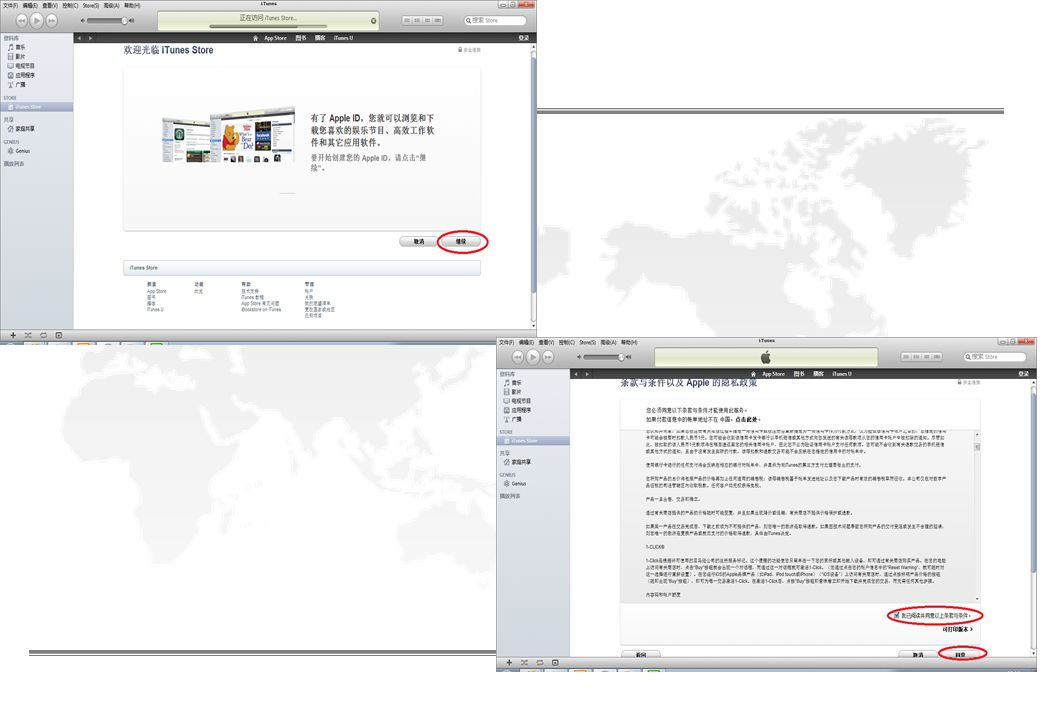The height and width of the screenshot is (720, 1040).
Task: Stop loading iTunes Store in status display
Action: [373, 21]
